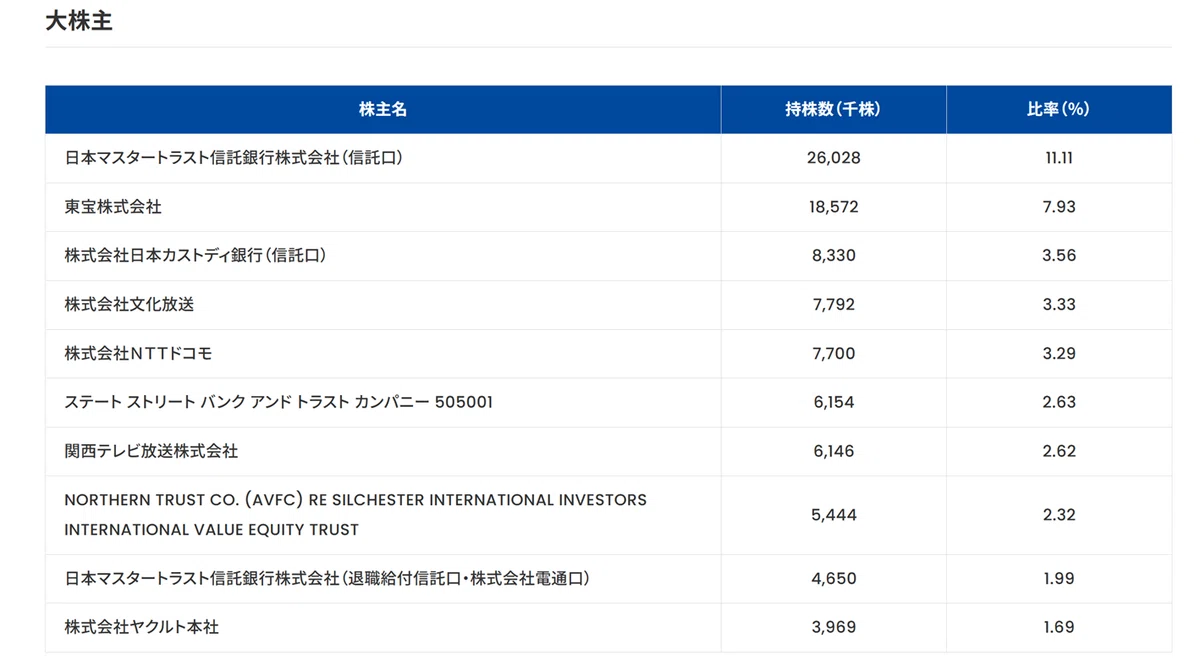Image resolution: width=1200 pixels, height=660 pixels.
Task: Select the 26,028 shares value
Action: (x=834, y=158)
